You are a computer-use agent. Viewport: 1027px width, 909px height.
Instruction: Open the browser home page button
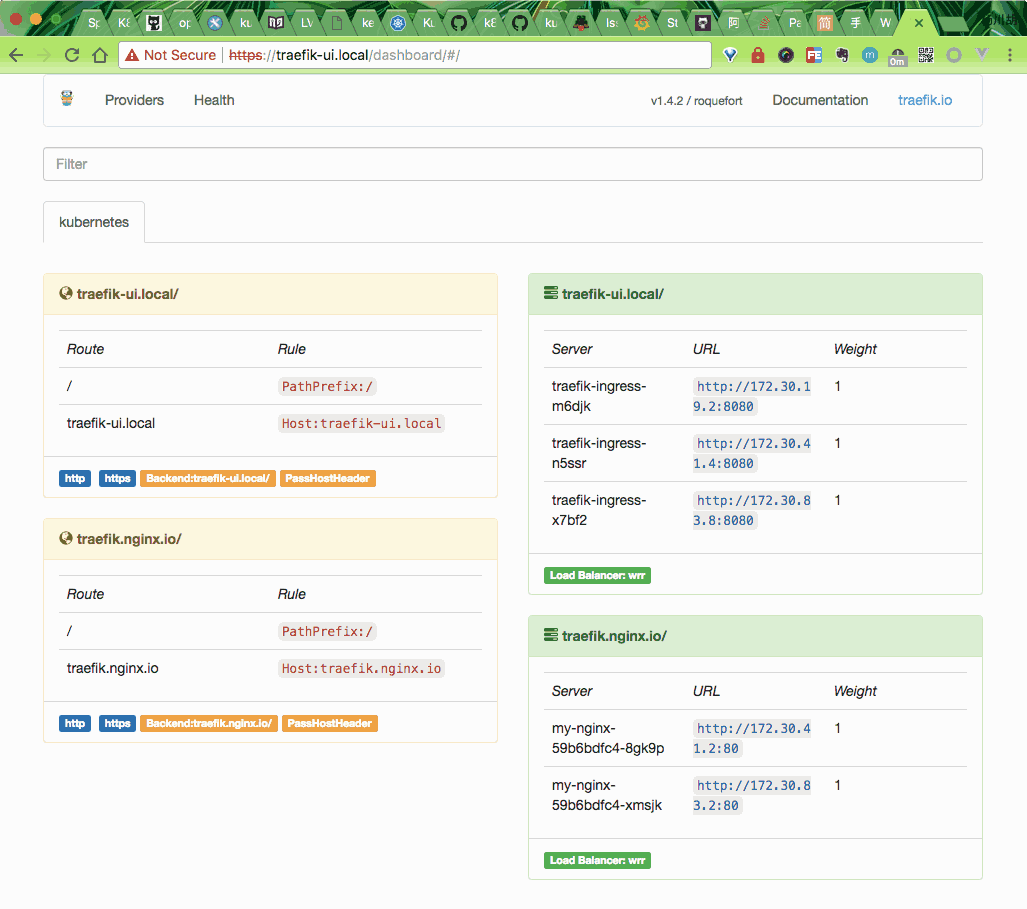coord(100,55)
